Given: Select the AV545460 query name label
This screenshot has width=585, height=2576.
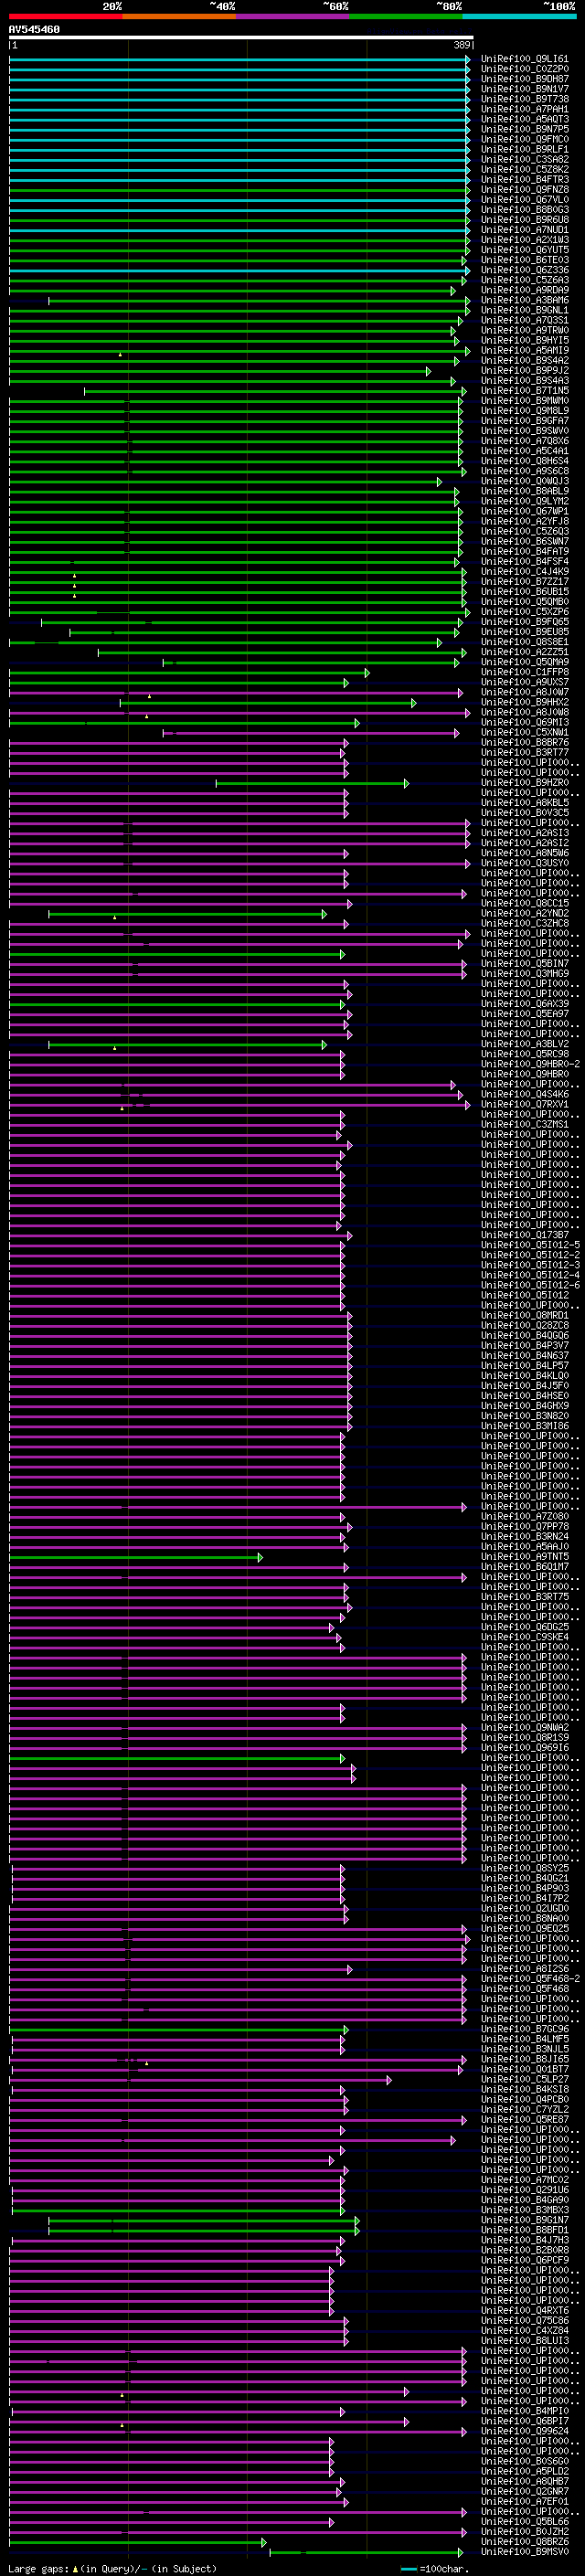Looking at the screenshot, I should coord(34,30).
